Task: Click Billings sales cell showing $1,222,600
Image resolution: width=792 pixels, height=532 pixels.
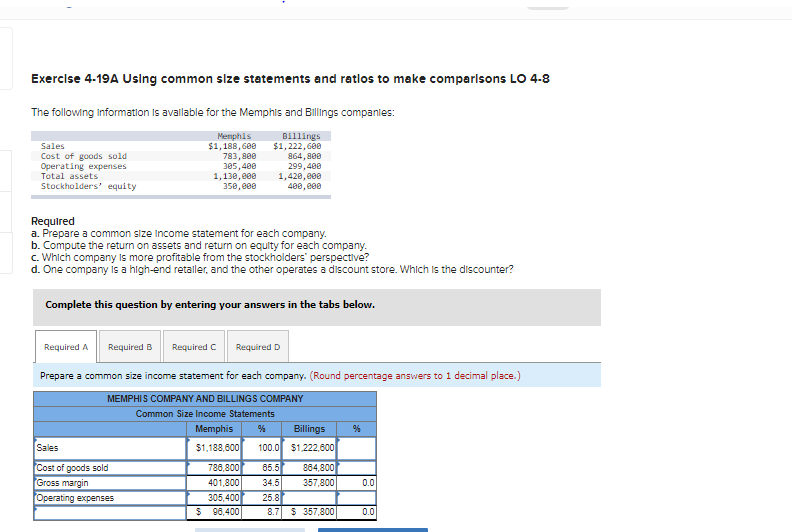Action: pyautogui.click(x=309, y=448)
